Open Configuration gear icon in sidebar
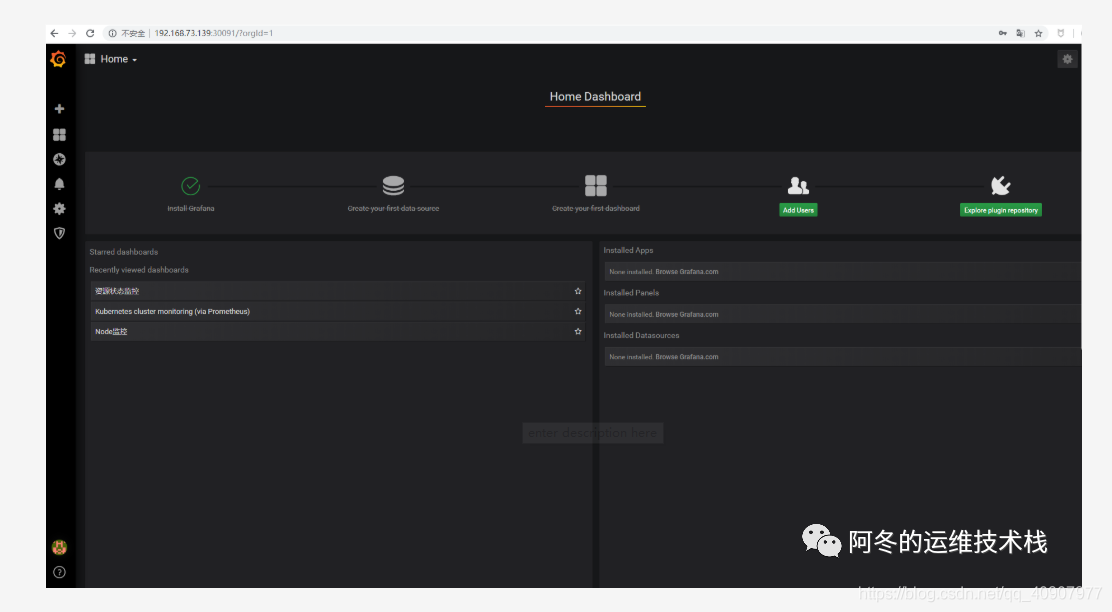The image size is (1112, 612). click(x=60, y=208)
